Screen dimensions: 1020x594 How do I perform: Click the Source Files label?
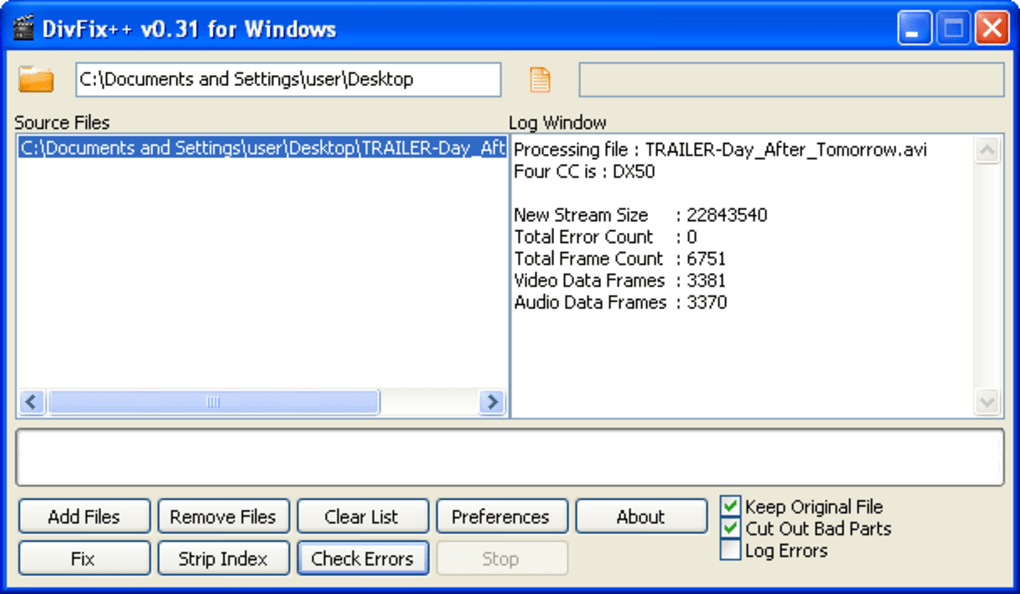click(62, 122)
